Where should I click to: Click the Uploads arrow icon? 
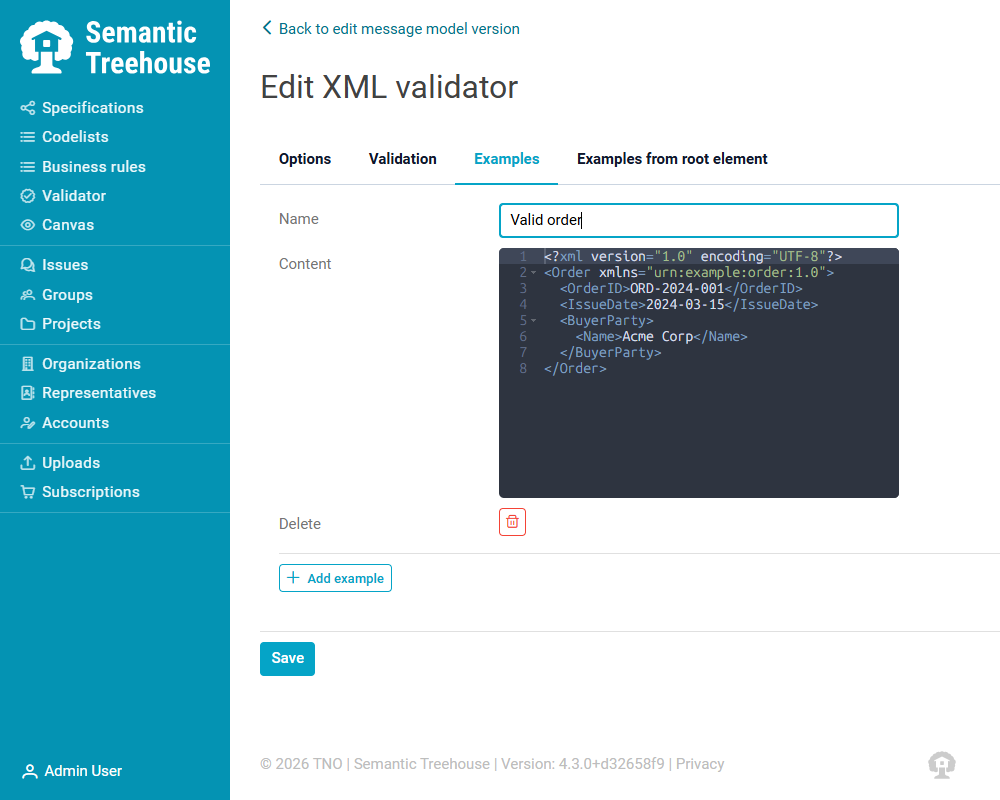27,463
